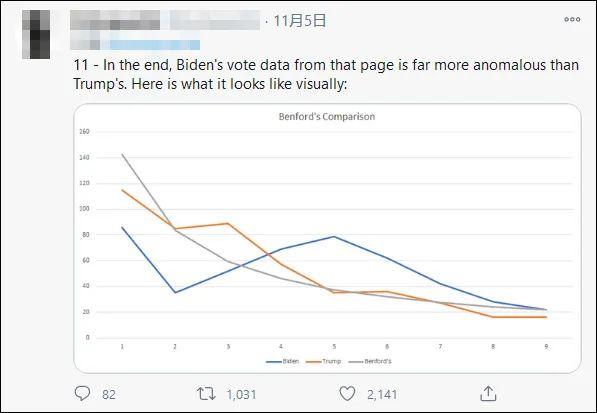Screen dimensions: 597x413
Task: Click the blurred reply-to mention link
Action: (155, 45)
